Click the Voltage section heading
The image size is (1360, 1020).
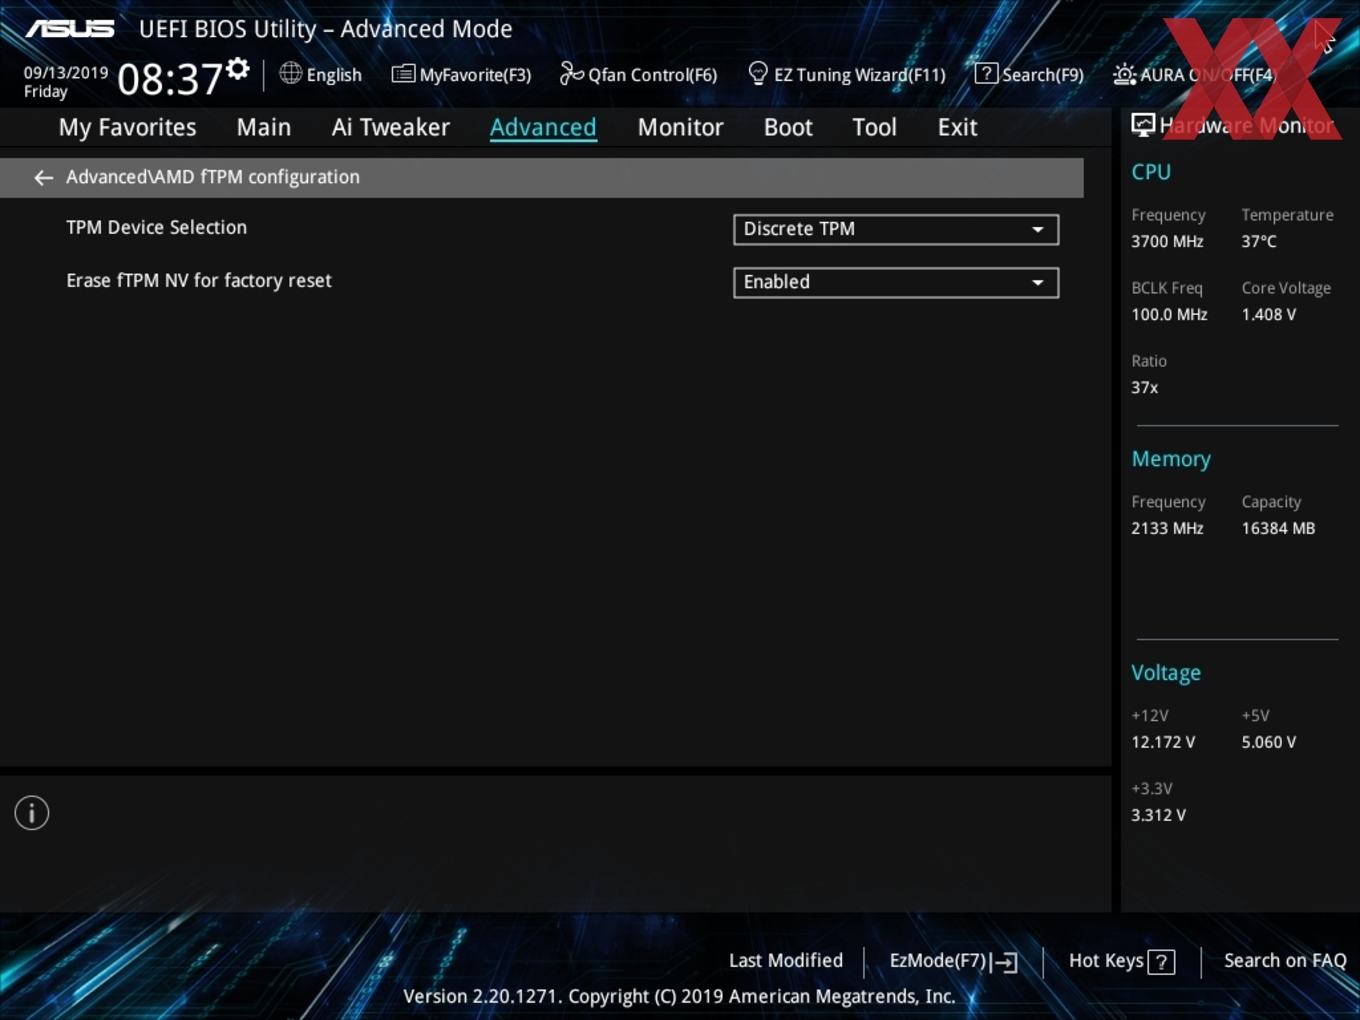coord(1166,673)
